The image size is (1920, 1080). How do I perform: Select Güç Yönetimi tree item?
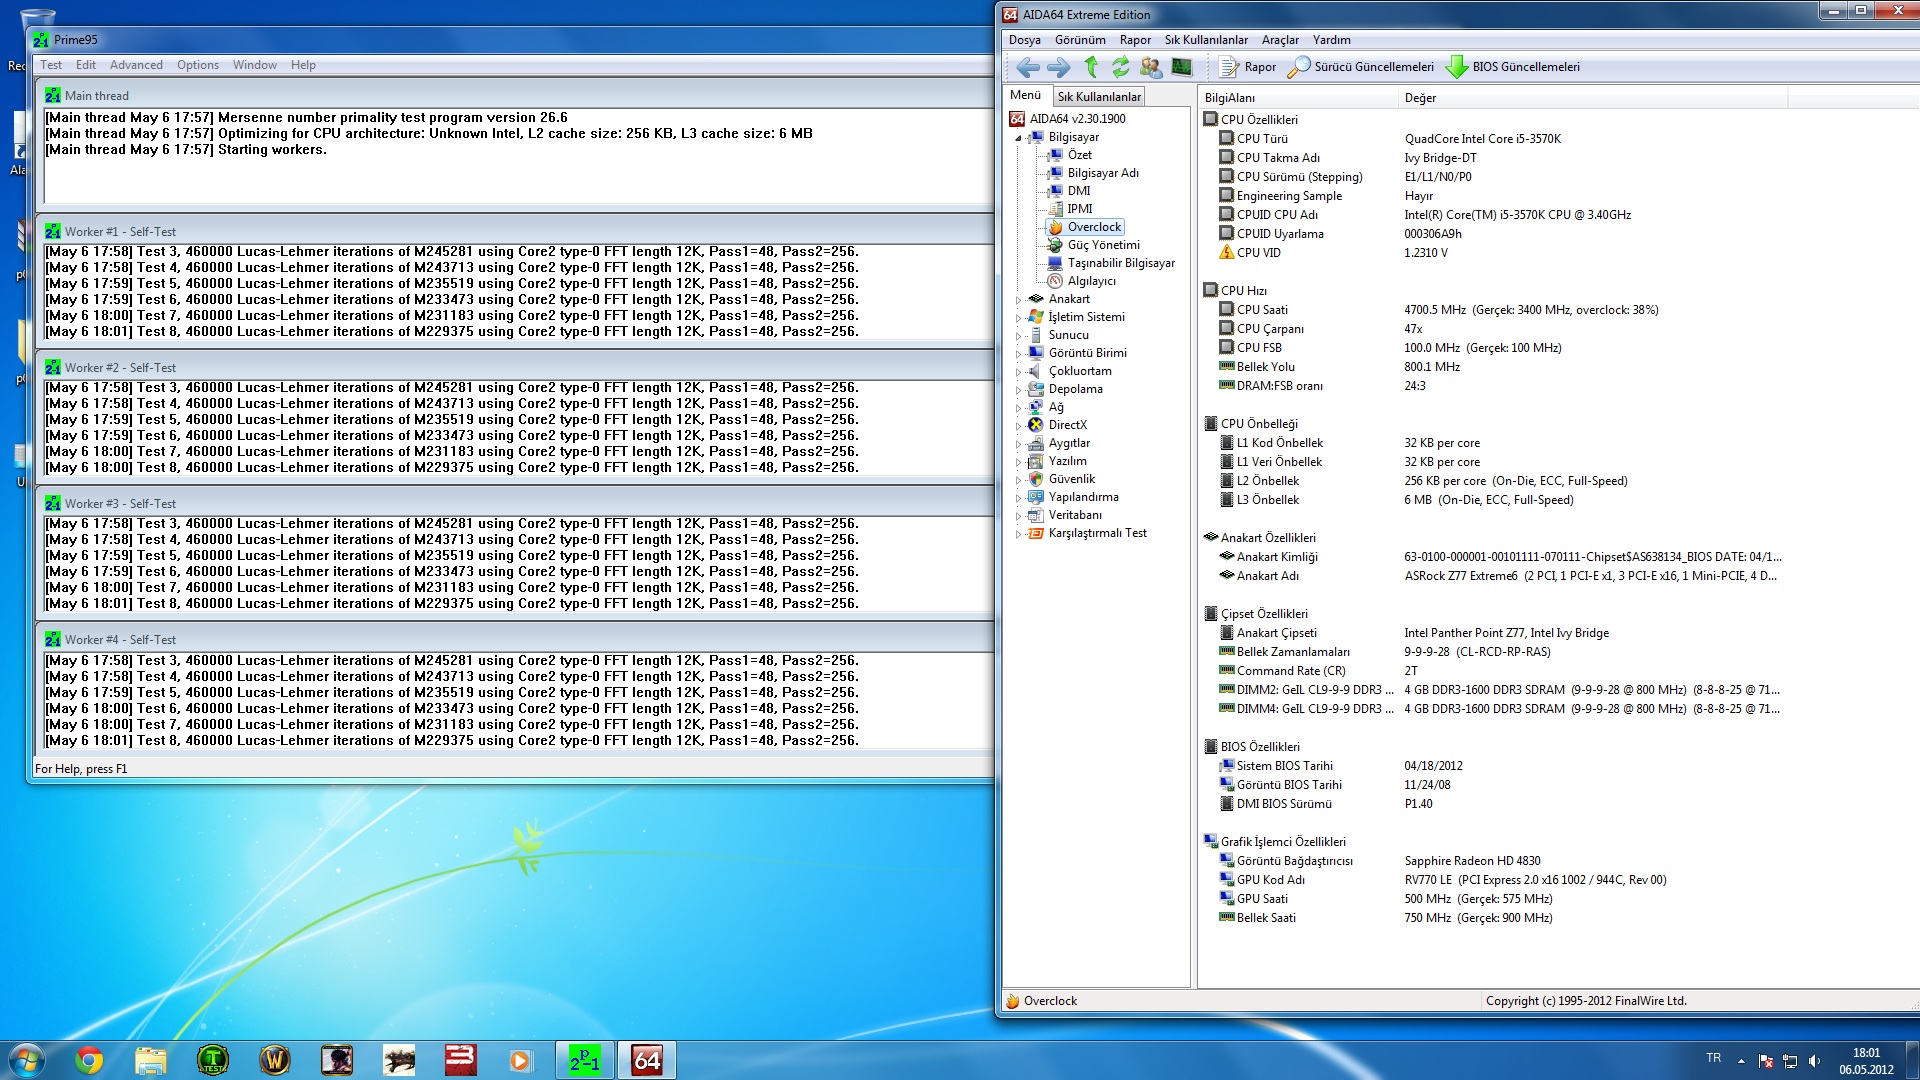pos(1103,245)
